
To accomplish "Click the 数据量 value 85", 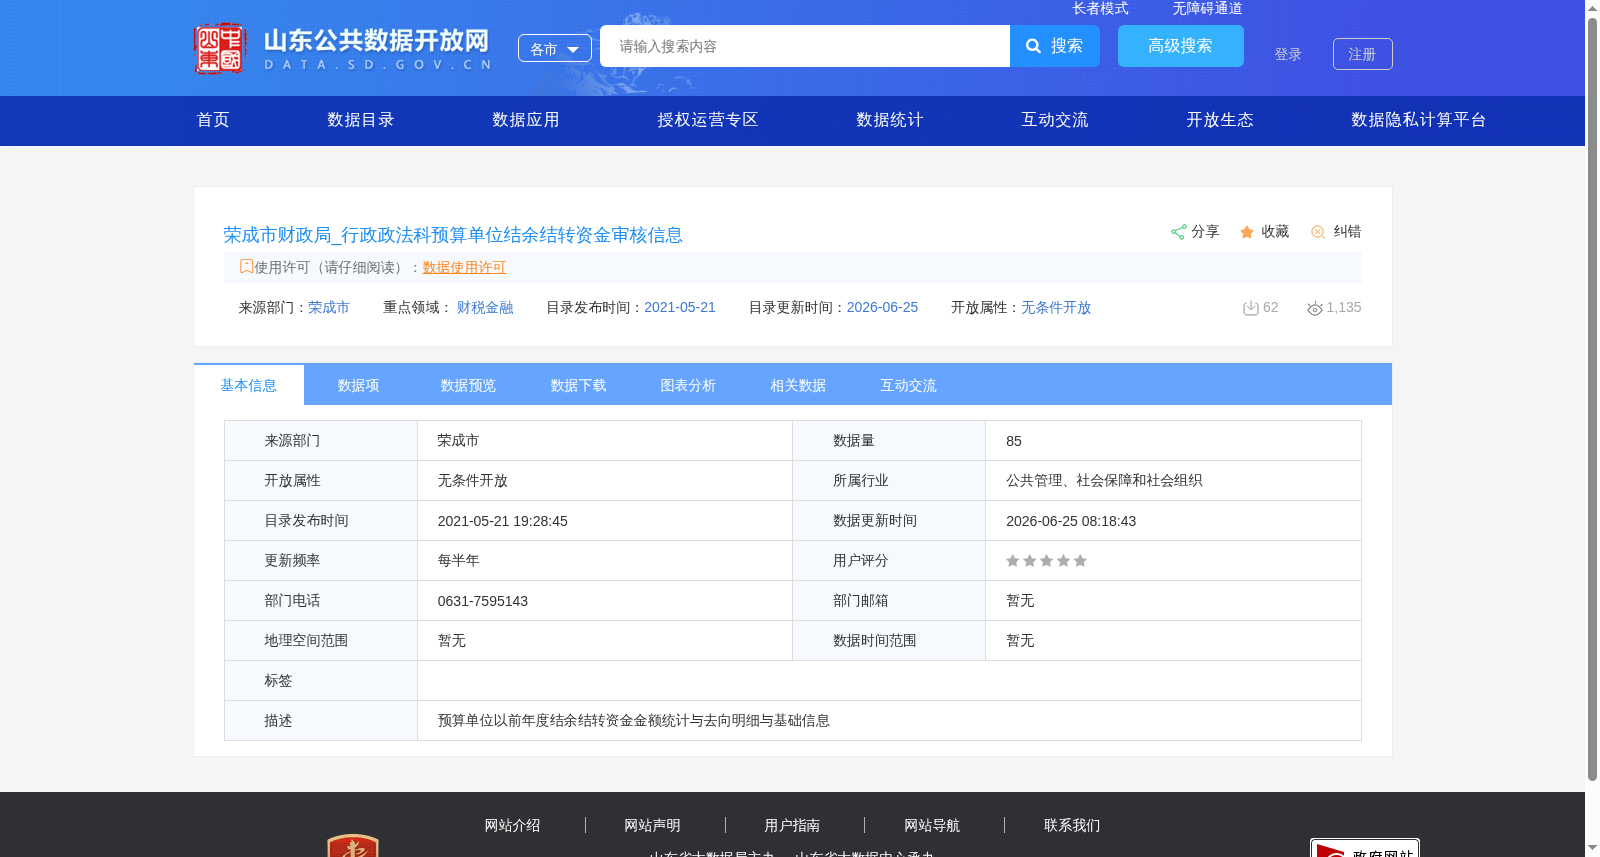I will click(1014, 441).
